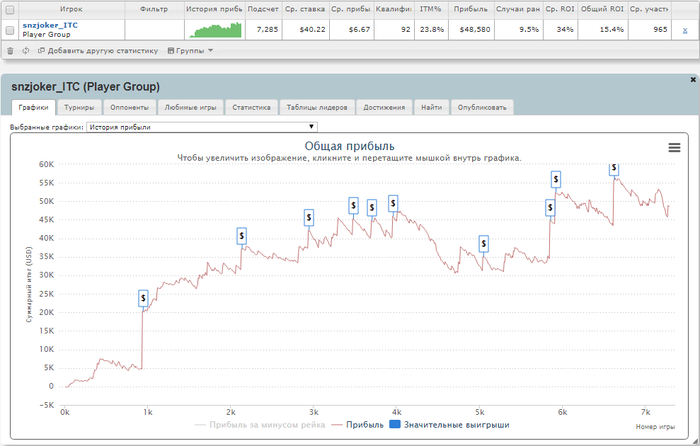Click the ITM value 23.8%

[432, 29]
